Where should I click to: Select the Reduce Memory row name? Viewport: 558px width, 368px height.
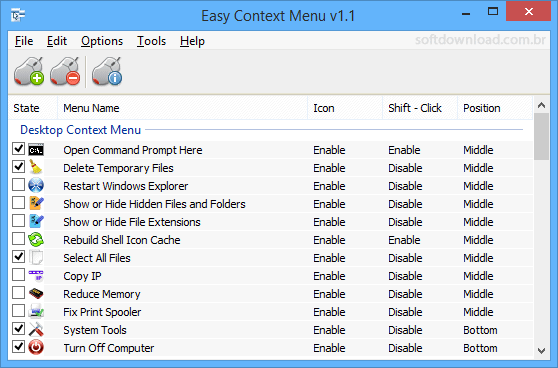pos(102,294)
